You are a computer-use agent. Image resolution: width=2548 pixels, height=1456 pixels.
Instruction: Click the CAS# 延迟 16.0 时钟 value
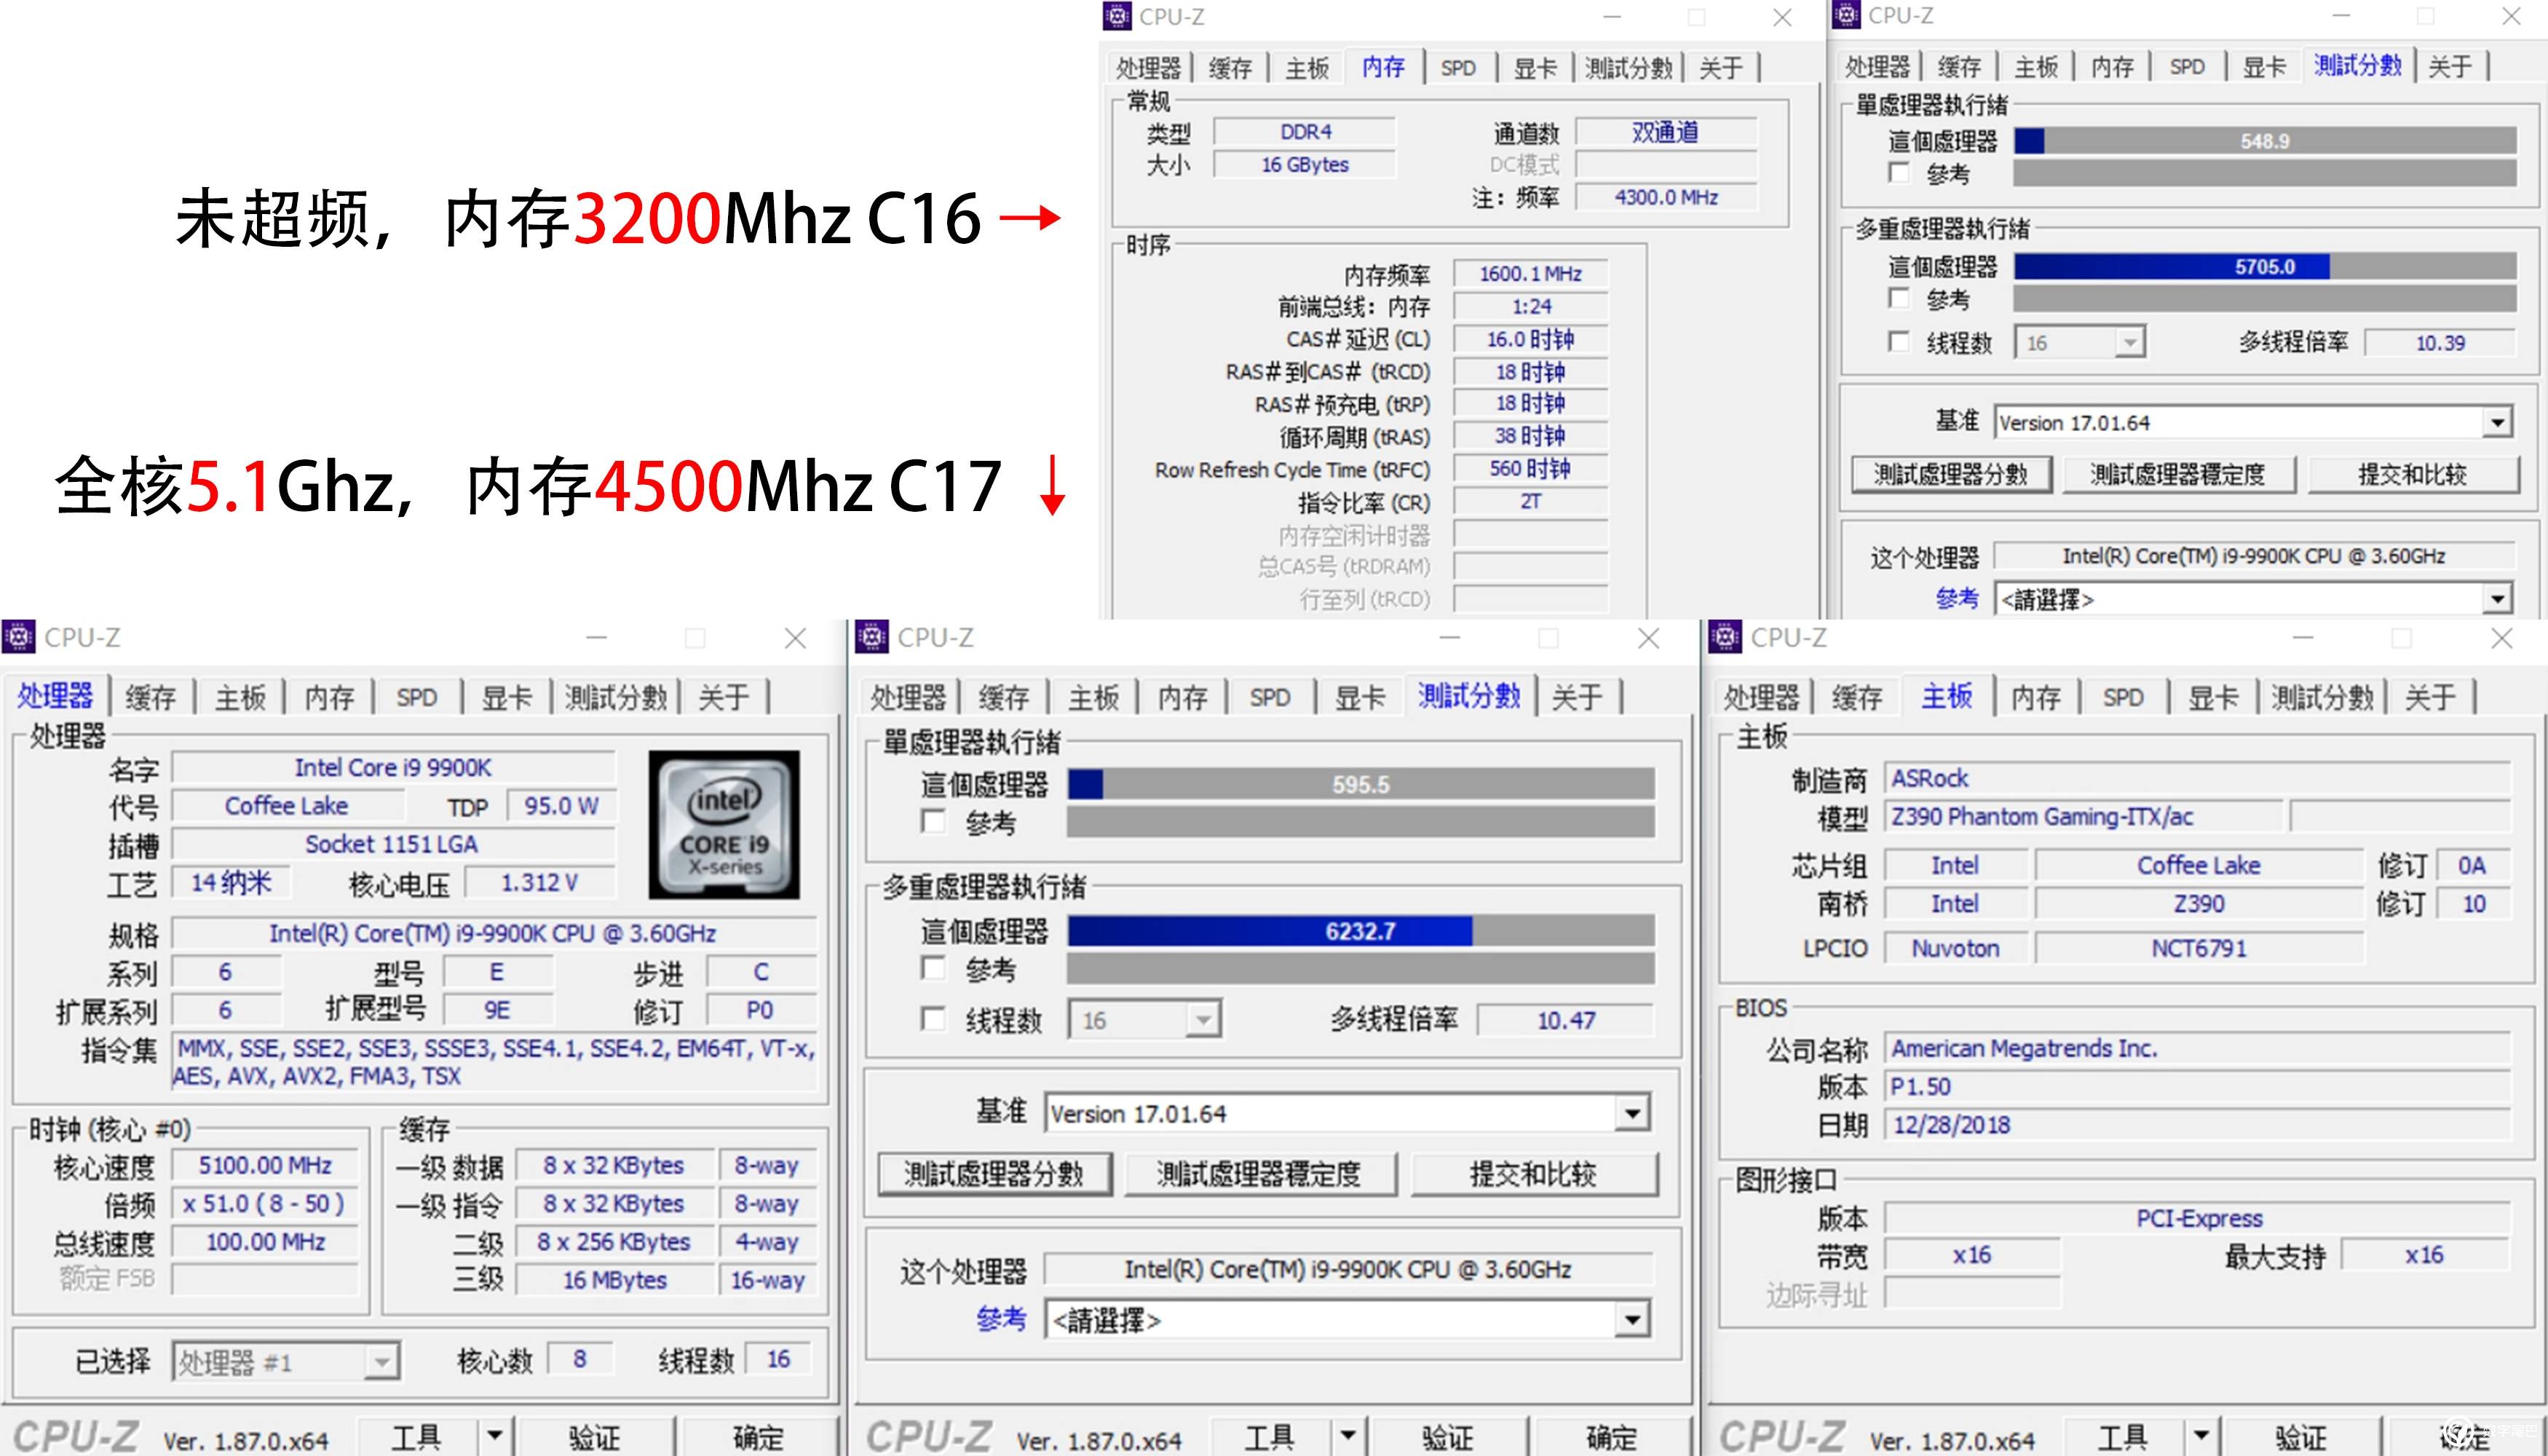pos(1530,339)
